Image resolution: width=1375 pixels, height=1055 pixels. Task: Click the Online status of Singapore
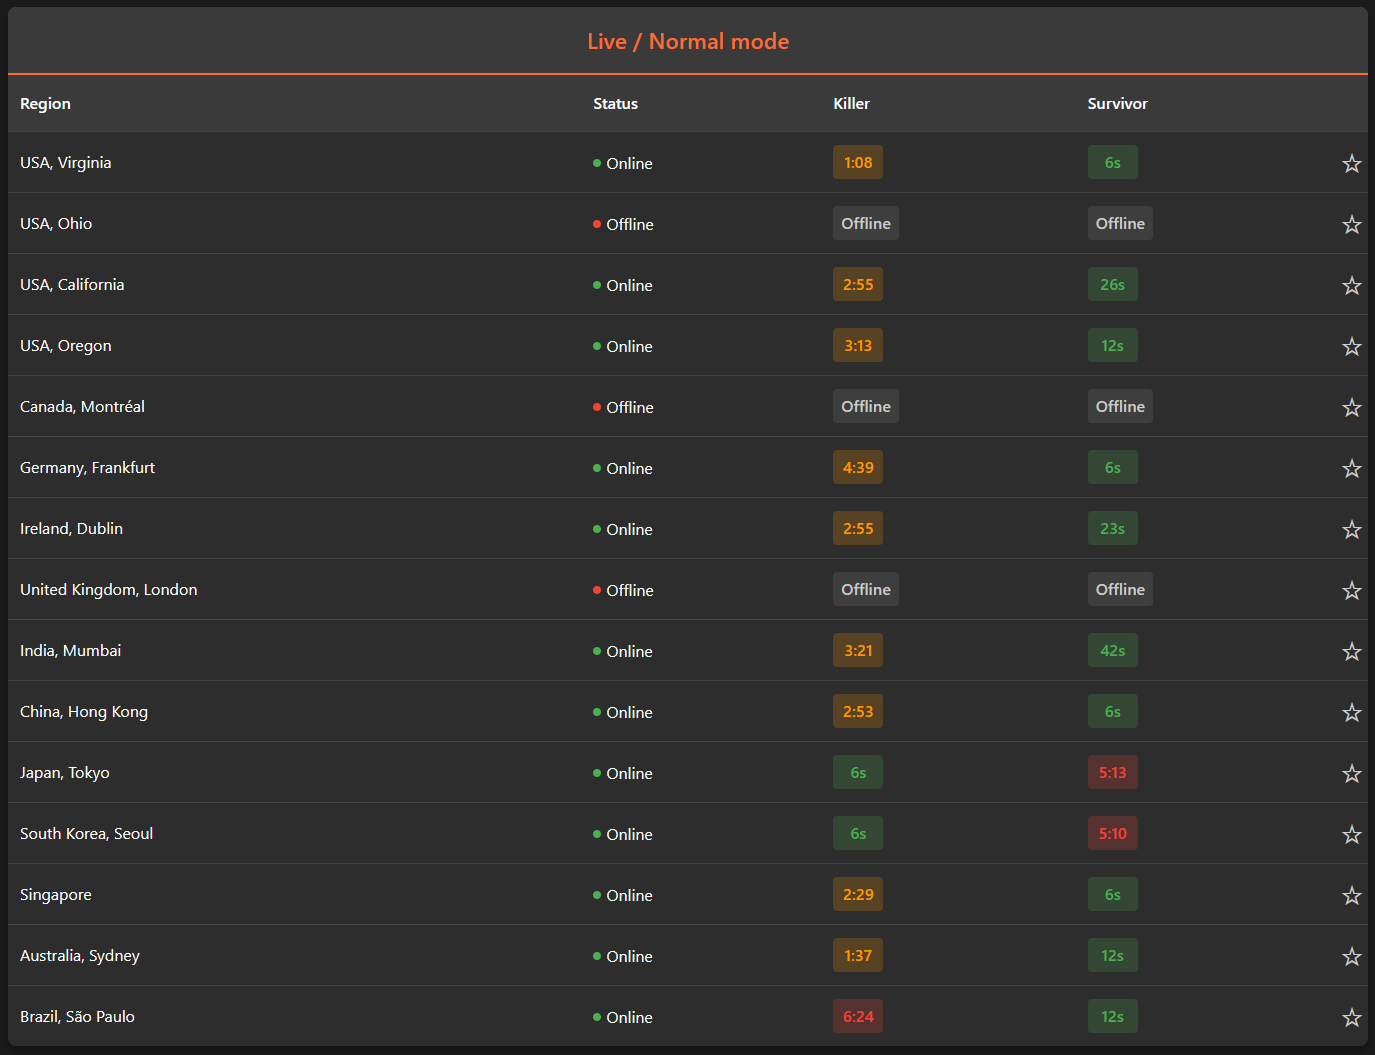pyautogui.click(x=623, y=896)
